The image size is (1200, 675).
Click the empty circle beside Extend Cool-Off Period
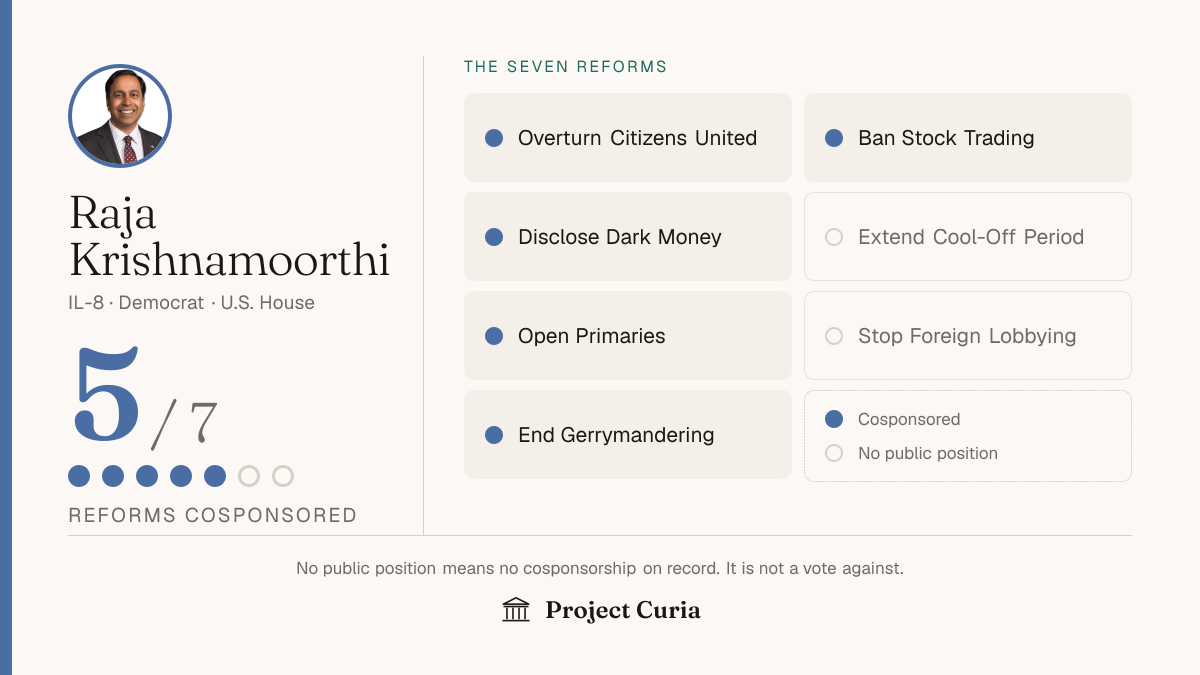pos(834,237)
